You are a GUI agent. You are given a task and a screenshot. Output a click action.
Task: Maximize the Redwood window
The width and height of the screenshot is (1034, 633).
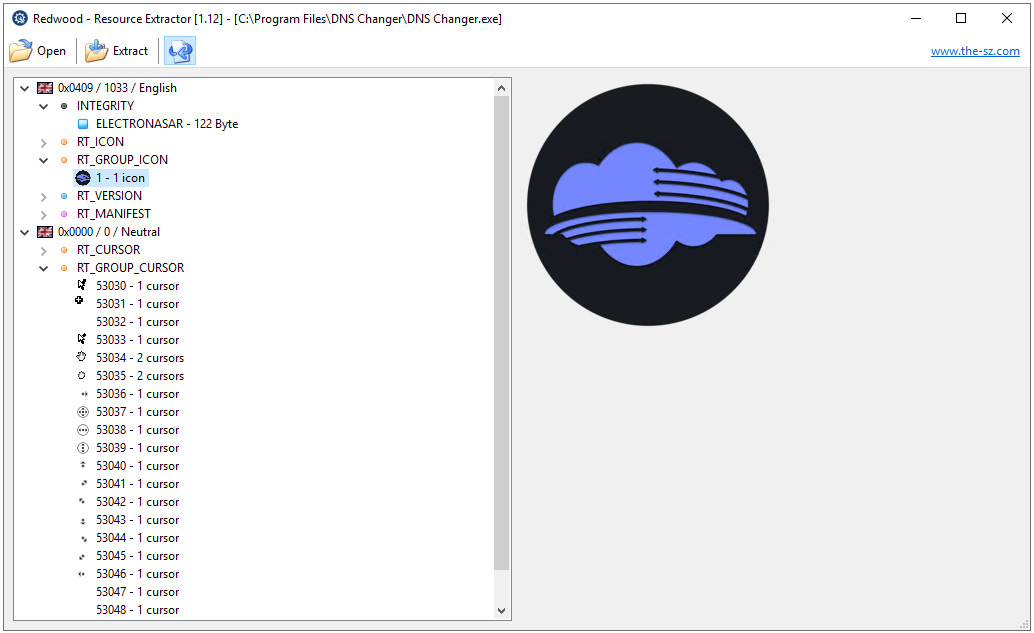tap(961, 18)
